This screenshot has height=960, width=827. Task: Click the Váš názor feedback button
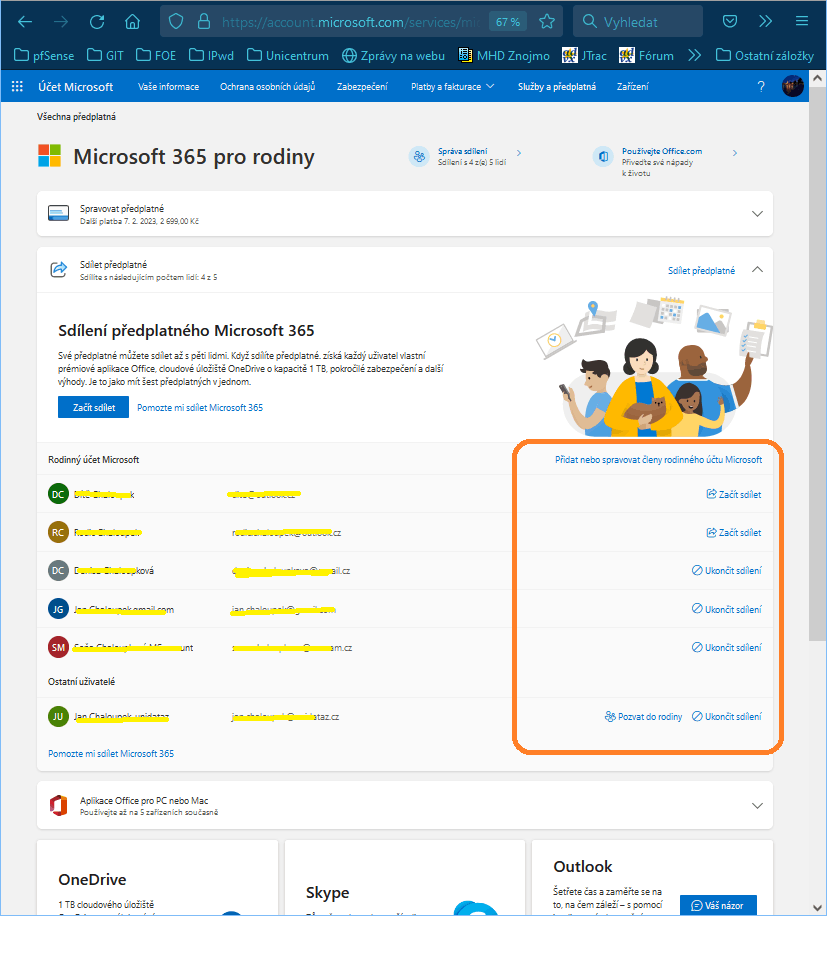click(x=718, y=905)
